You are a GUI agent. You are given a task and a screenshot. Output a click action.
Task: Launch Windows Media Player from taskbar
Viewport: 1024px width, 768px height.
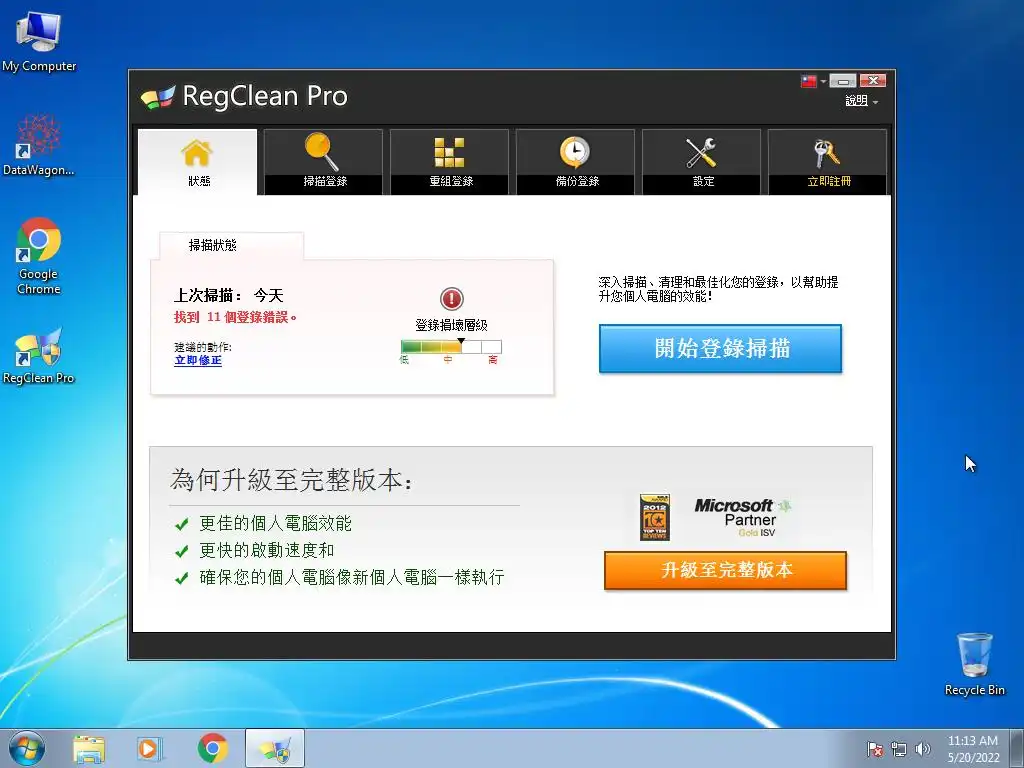pyautogui.click(x=150, y=749)
